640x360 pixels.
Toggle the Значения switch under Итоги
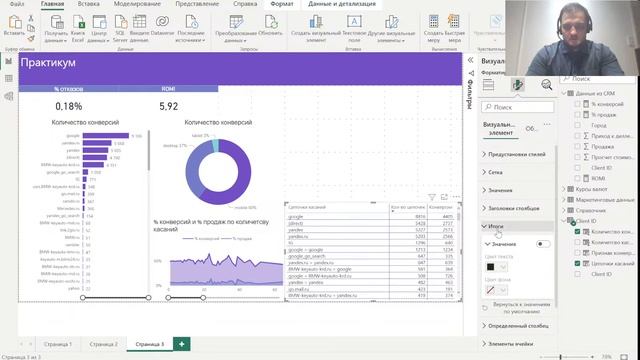pos(542,244)
